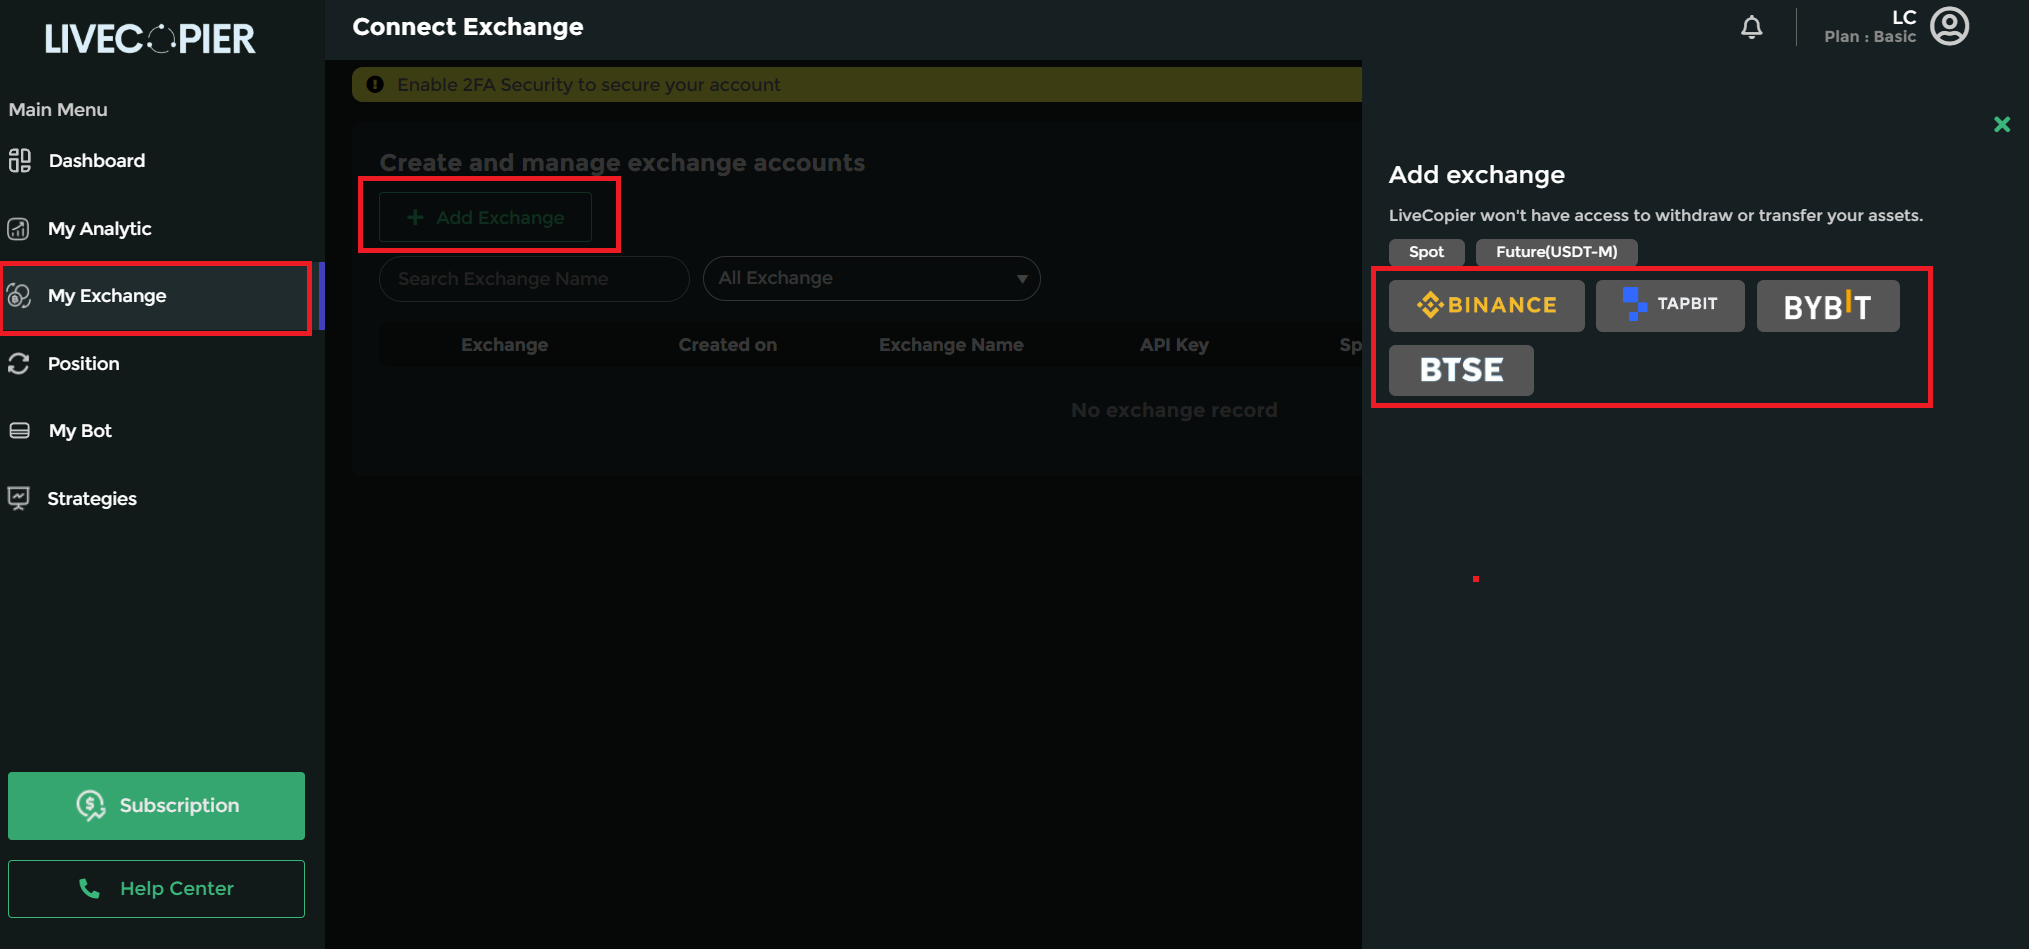Go to Strategies page
Viewport: 2029px width, 949px height.
92,499
